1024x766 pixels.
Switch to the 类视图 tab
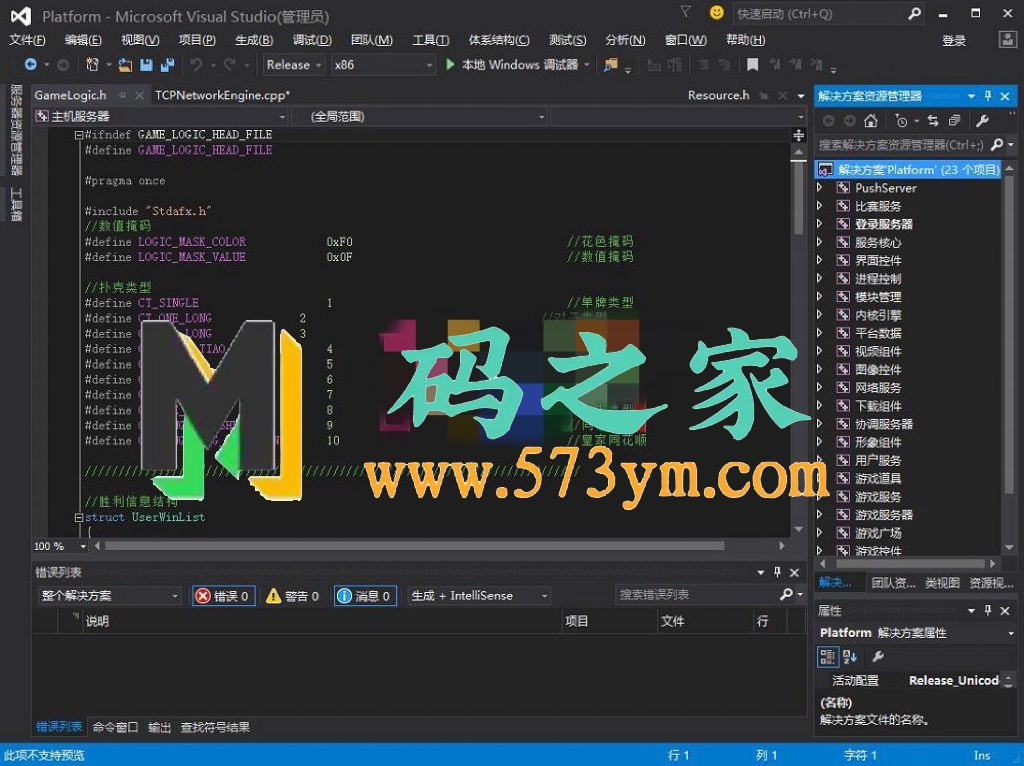942,582
